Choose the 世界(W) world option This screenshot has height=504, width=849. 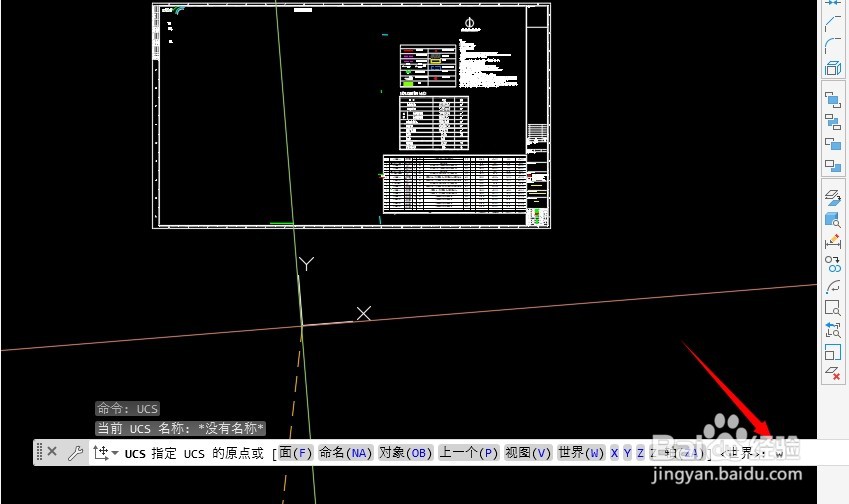581,453
